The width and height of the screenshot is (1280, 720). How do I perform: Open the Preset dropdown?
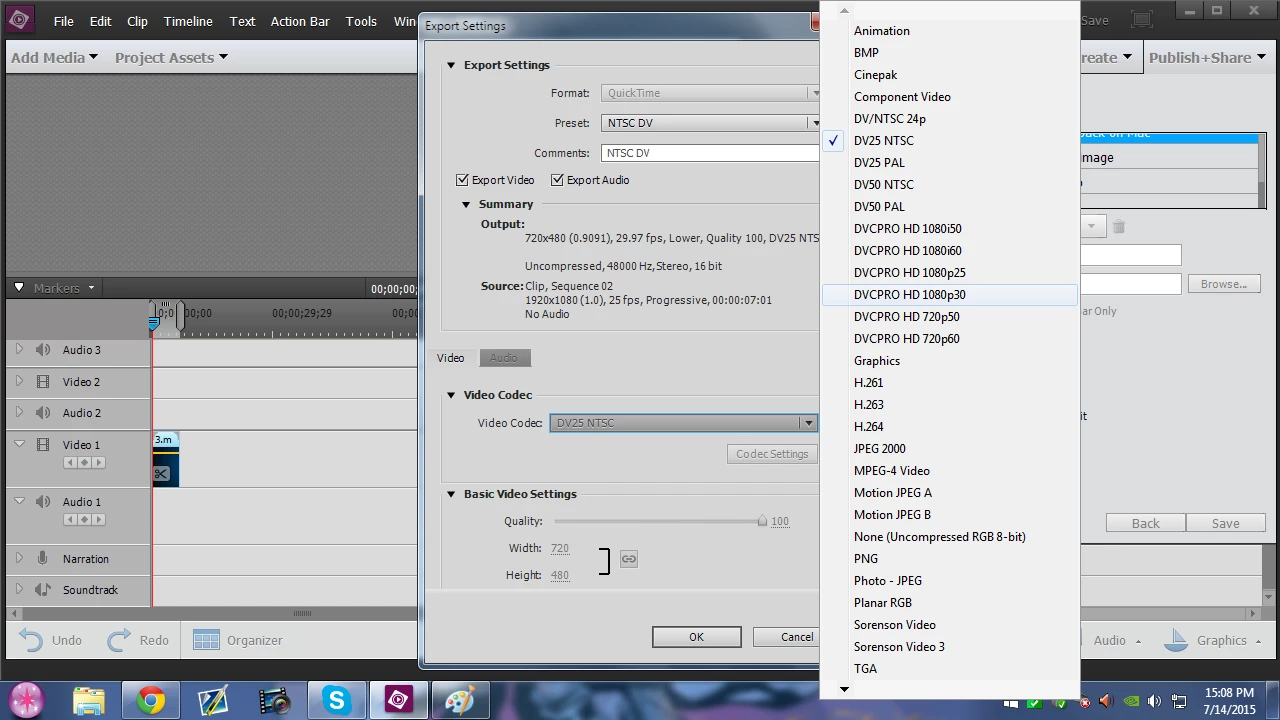[711, 123]
